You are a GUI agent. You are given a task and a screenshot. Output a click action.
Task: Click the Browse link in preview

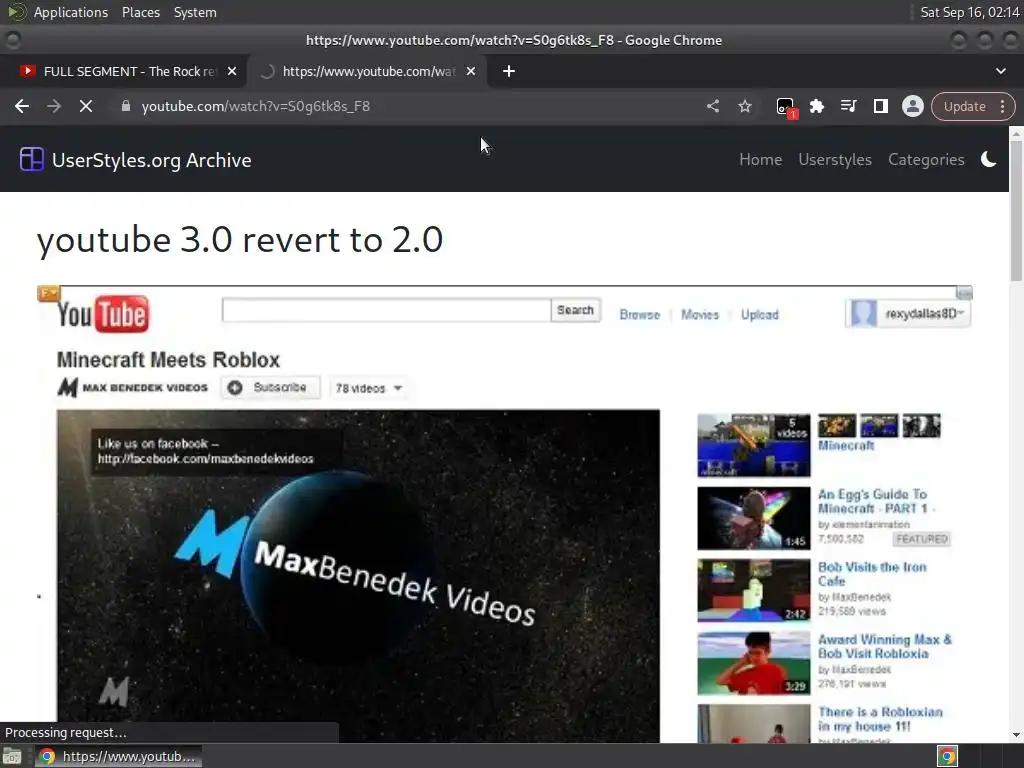pos(639,315)
